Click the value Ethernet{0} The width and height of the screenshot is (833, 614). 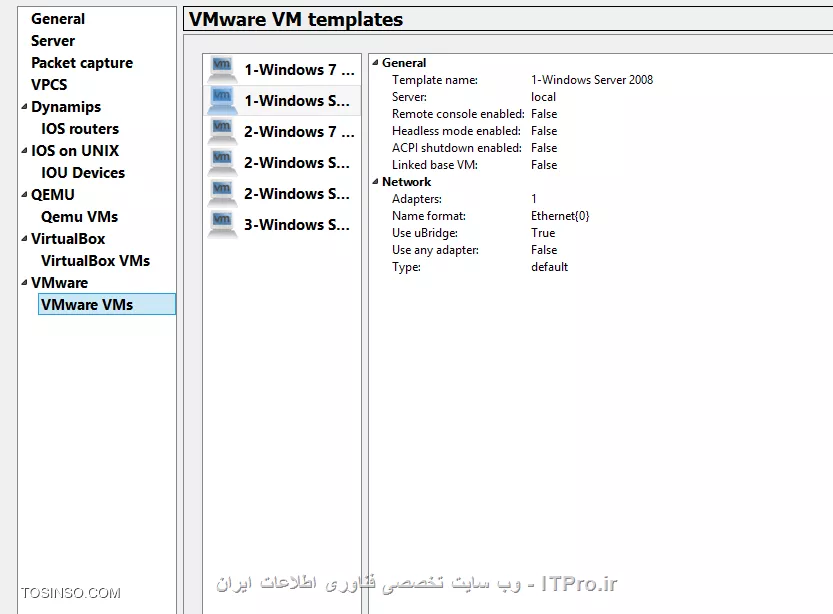pos(560,216)
